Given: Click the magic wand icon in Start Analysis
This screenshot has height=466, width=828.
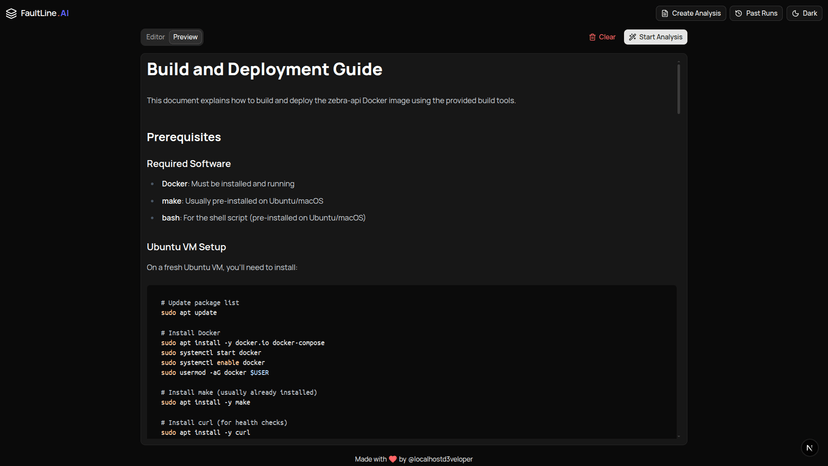Looking at the screenshot, I should point(633,37).
